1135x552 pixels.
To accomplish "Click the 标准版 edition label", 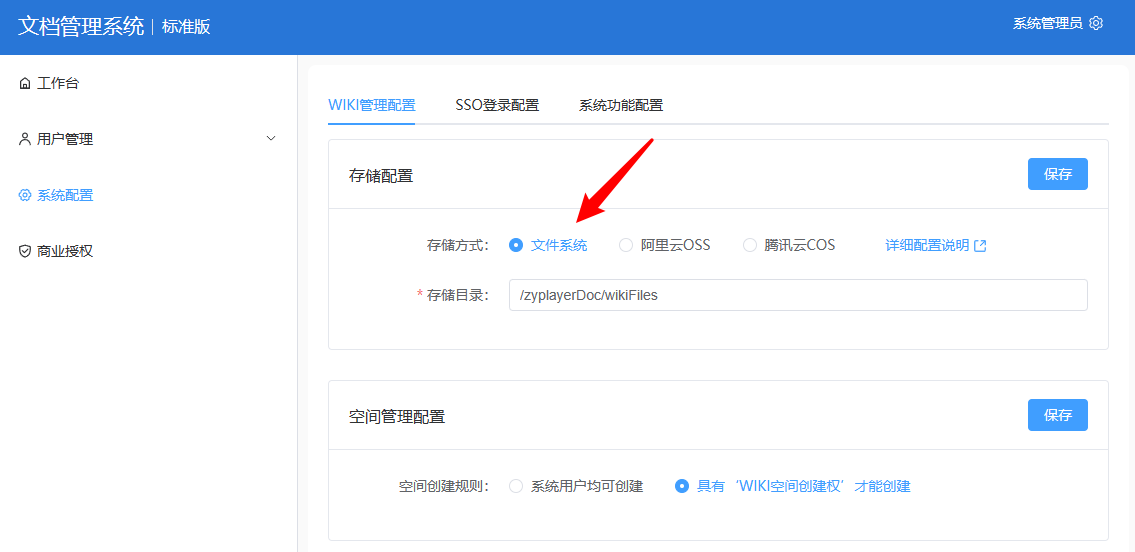I will coord(186,27).
